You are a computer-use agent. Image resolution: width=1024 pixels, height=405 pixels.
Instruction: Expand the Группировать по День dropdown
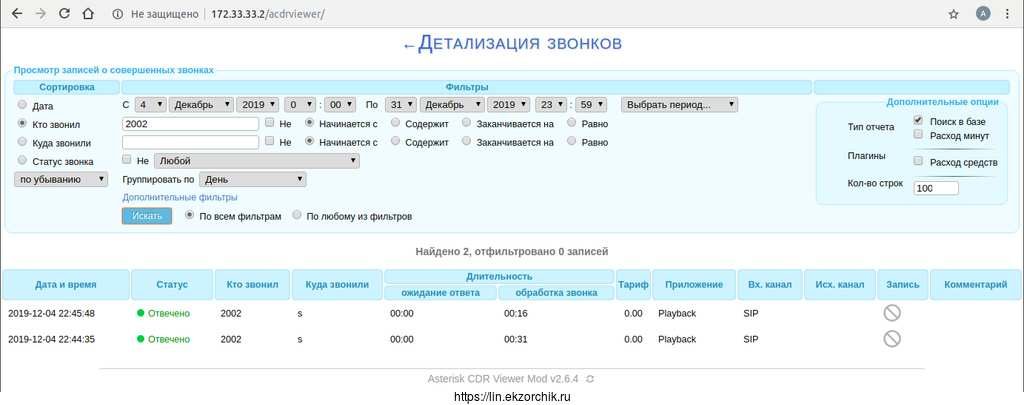253,179
